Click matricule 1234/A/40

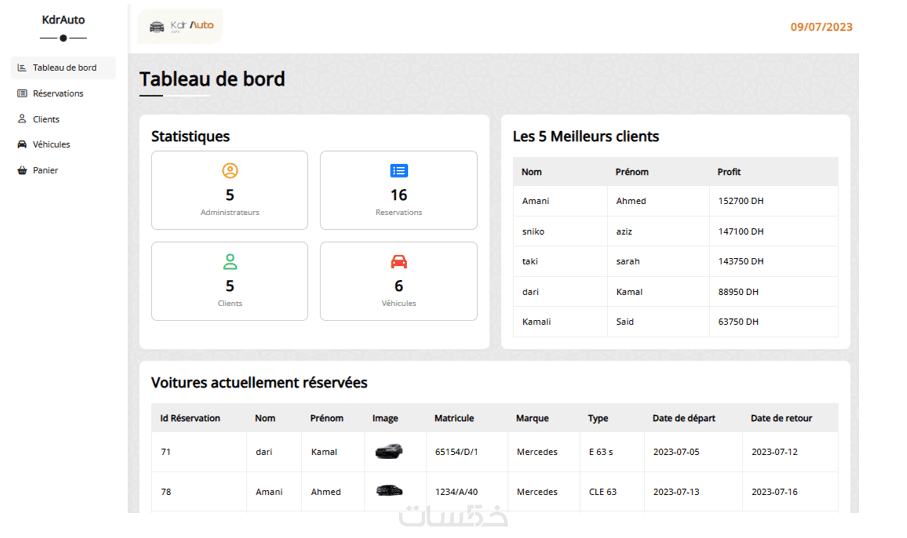coord(456,492)
